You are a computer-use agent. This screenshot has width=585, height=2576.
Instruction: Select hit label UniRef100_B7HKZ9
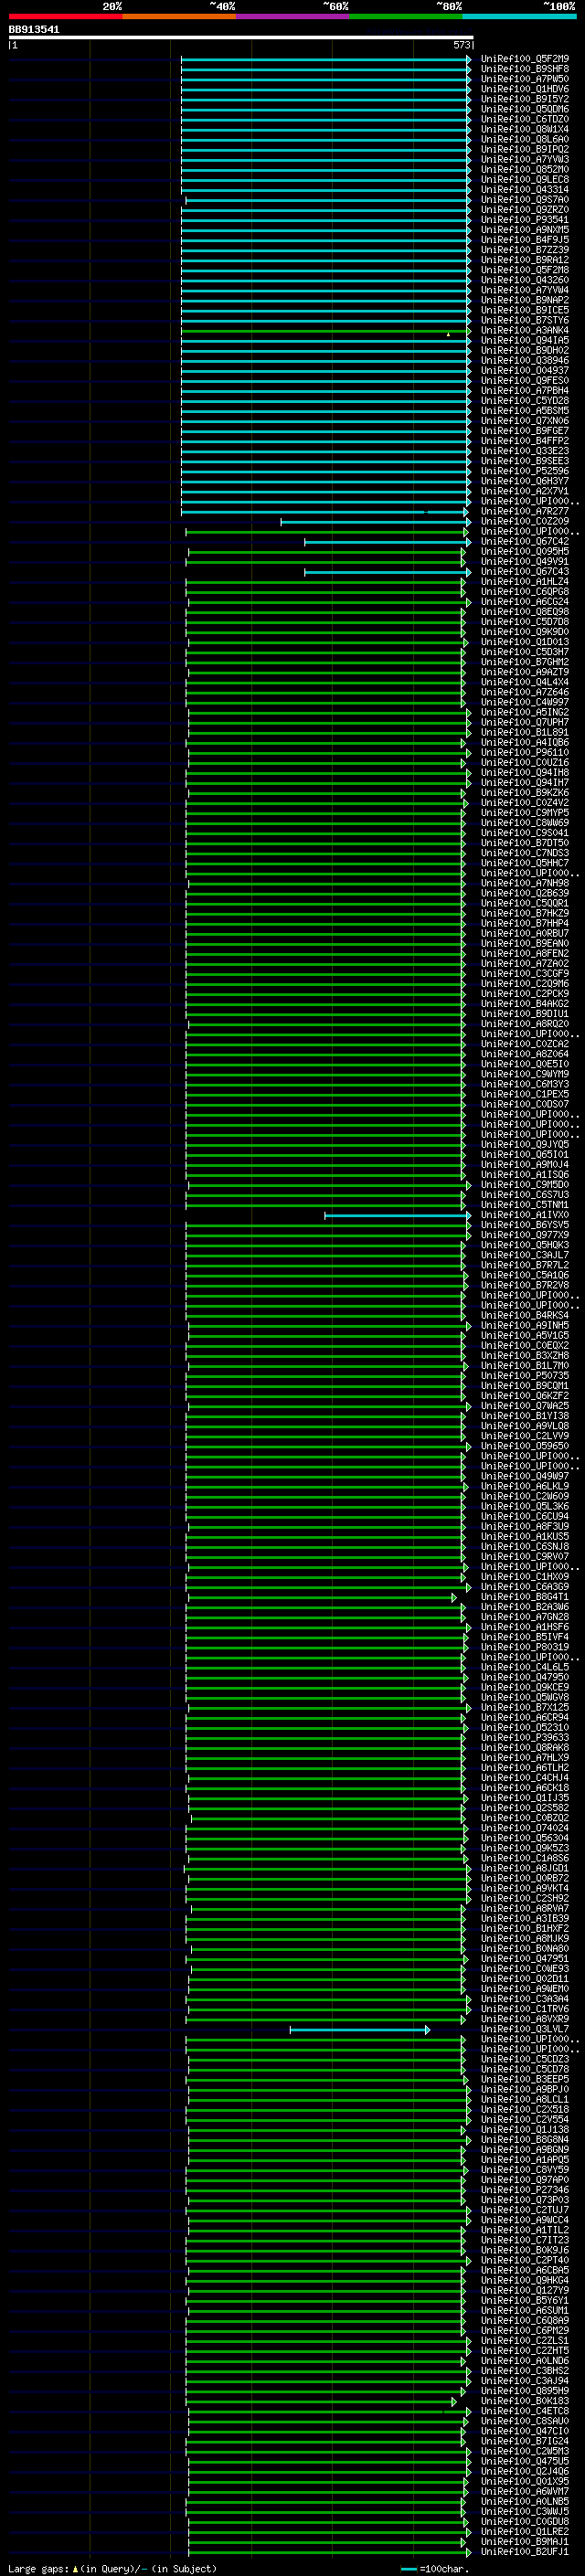pos(524,914)
